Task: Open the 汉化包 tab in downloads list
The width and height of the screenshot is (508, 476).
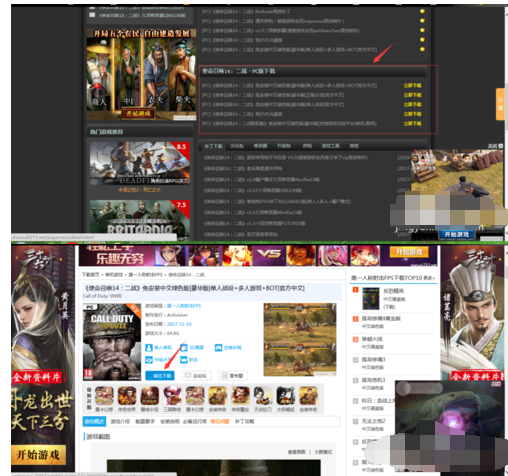Action: [237, 146]
